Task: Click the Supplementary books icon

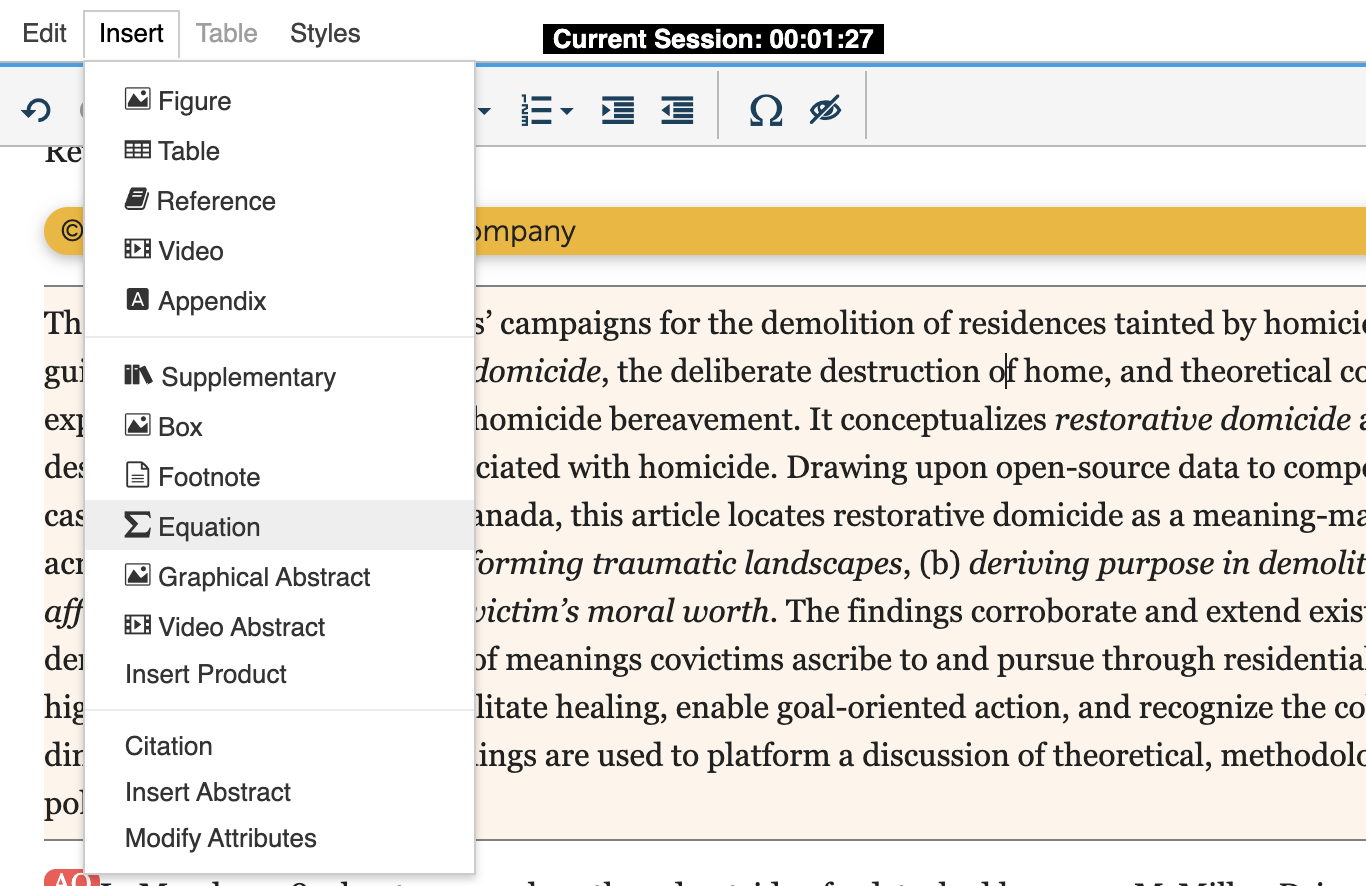Action: pos(138,375)
